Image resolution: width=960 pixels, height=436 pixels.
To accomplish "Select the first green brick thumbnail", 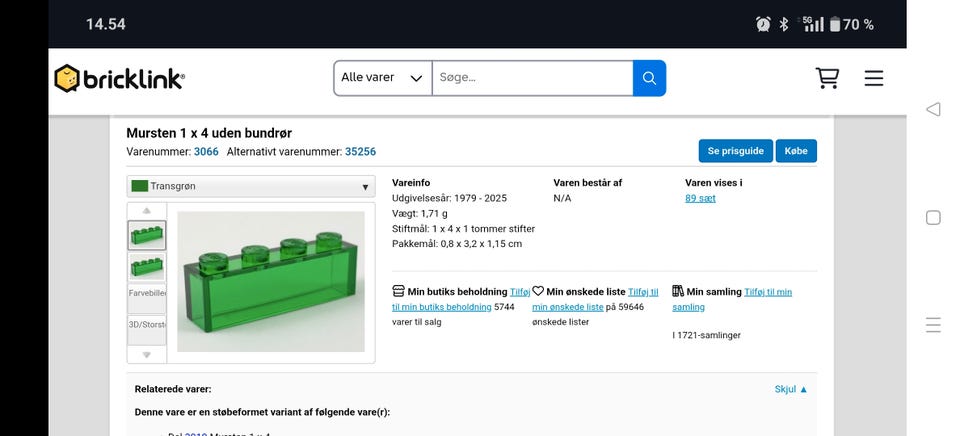I will point(146,235).
